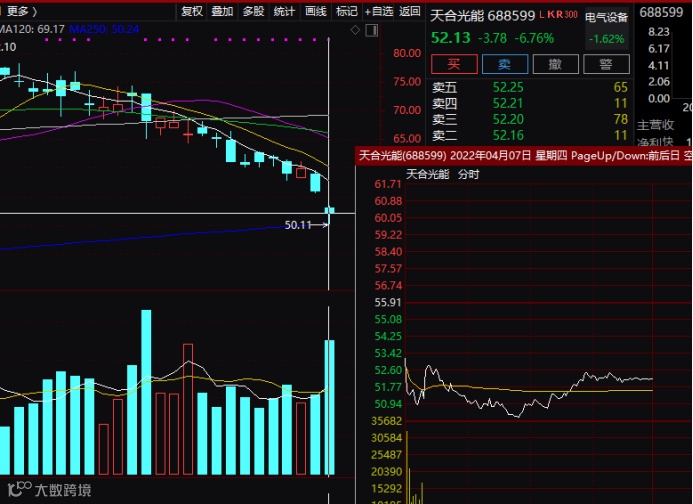Click the intraday popup title bar
Viewport: 693px width, 504px height.
(524, 156)
